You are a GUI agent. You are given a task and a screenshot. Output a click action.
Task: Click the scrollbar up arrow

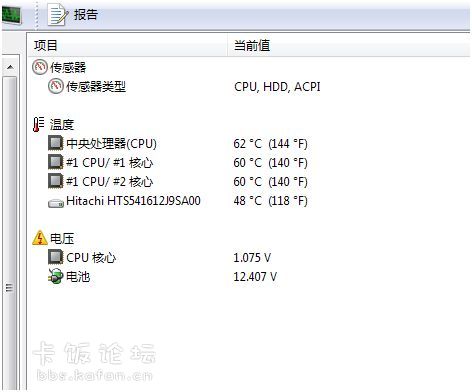[x=10, y=67]
